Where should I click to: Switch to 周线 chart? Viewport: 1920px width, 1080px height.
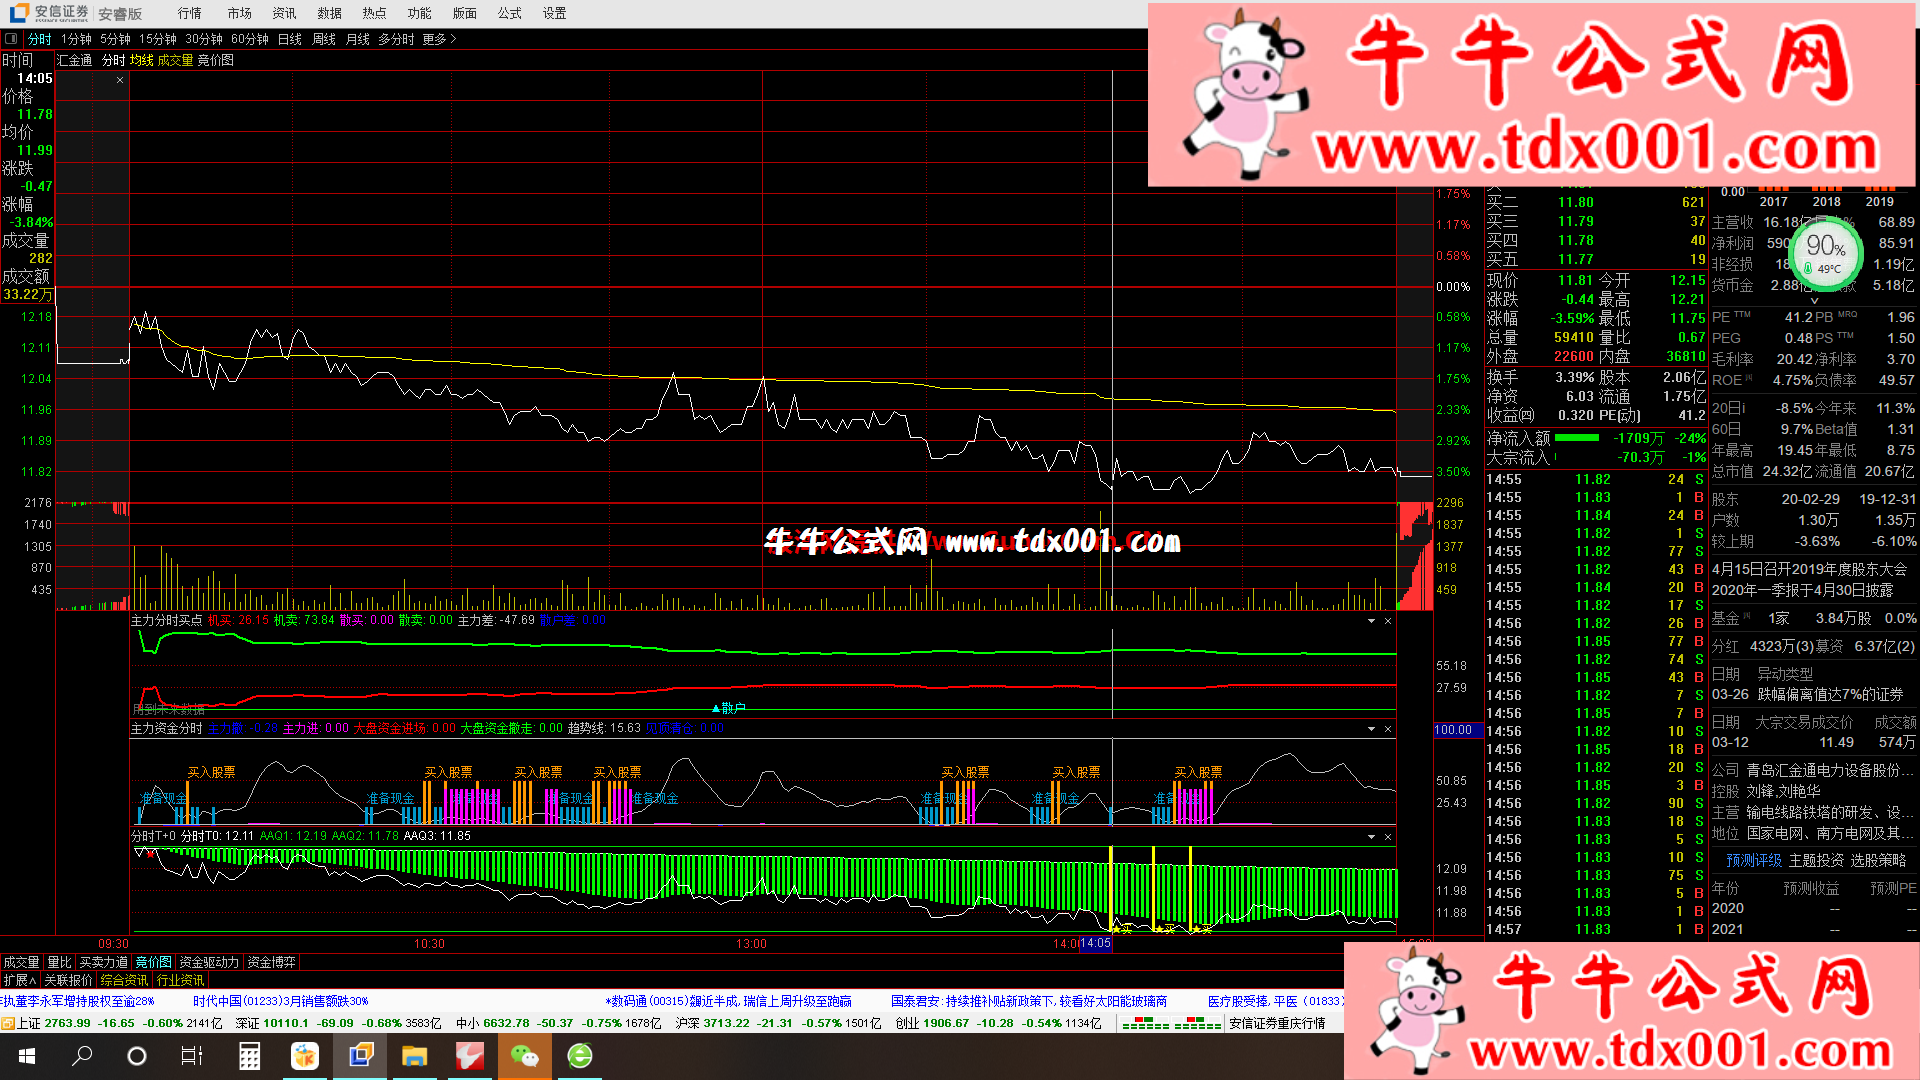click(324, 39)
